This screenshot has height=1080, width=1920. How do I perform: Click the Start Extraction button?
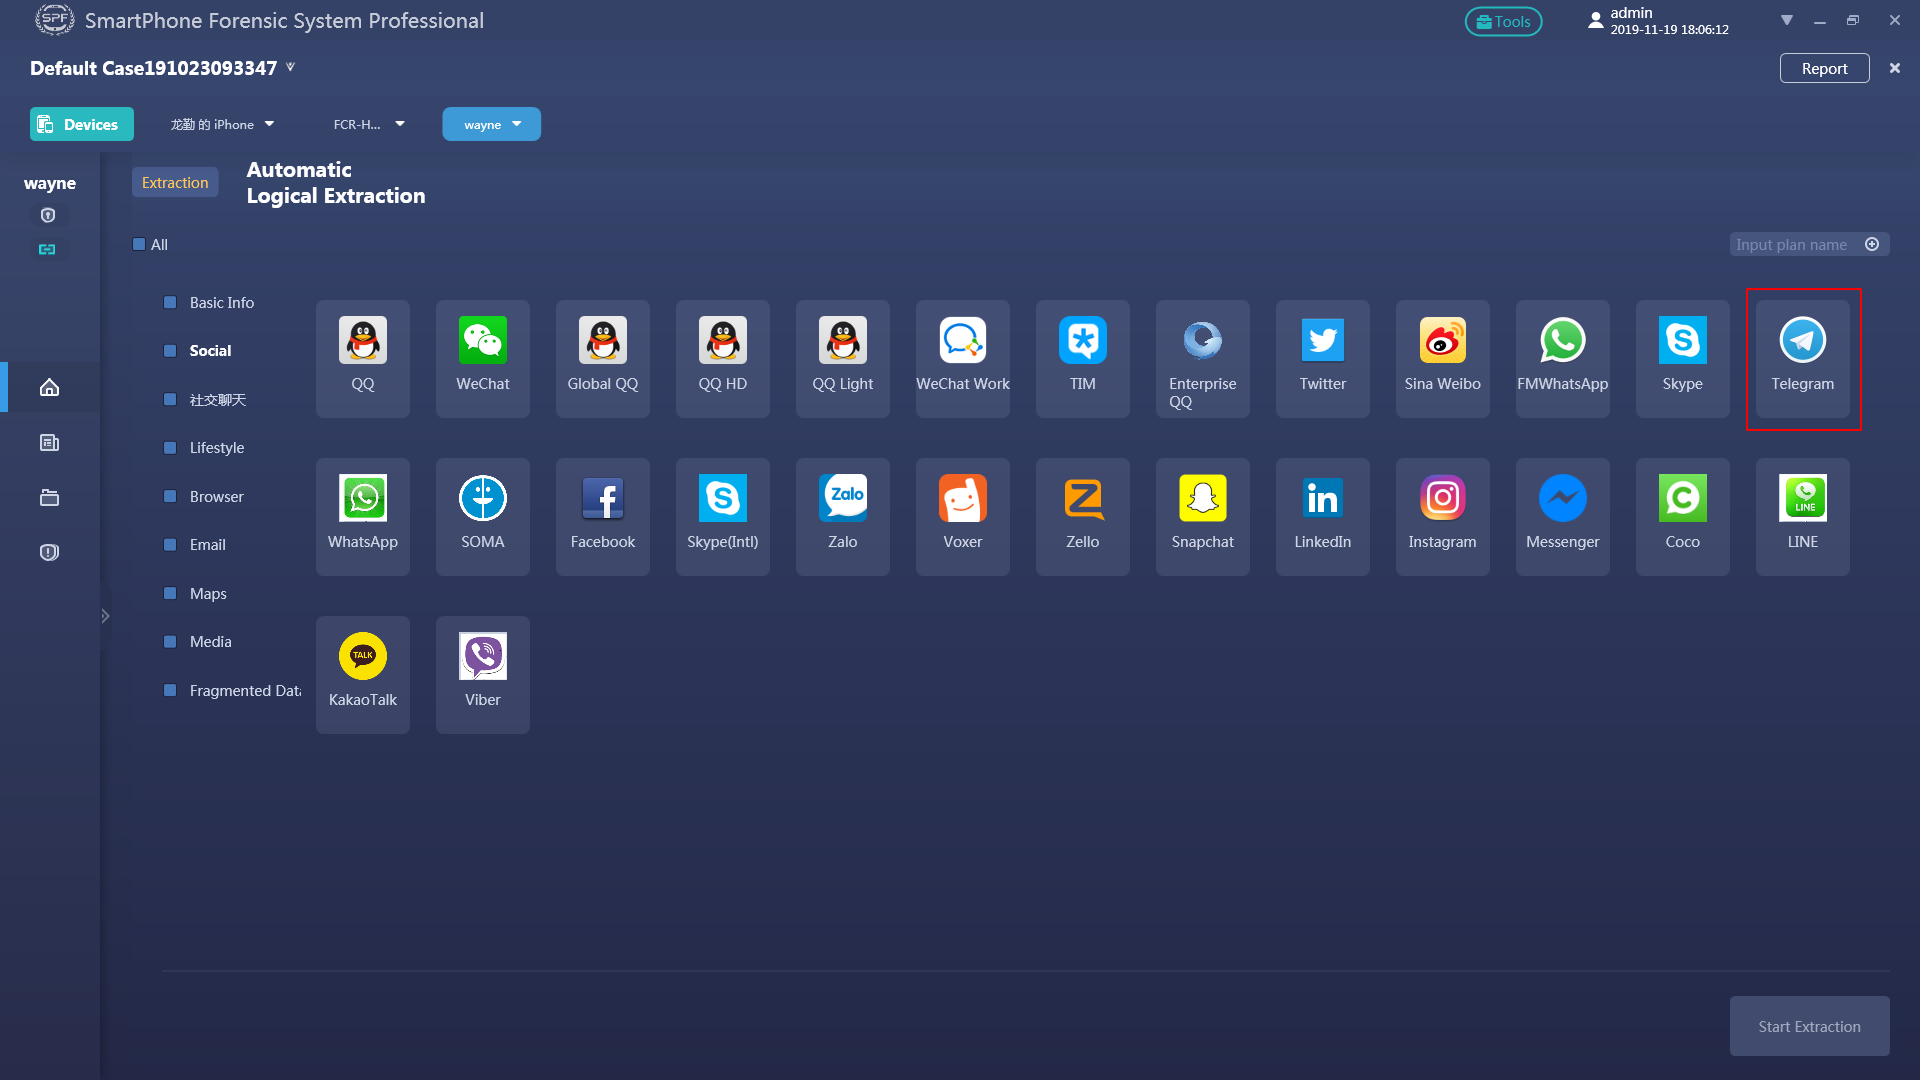tap(1809, 1026)
